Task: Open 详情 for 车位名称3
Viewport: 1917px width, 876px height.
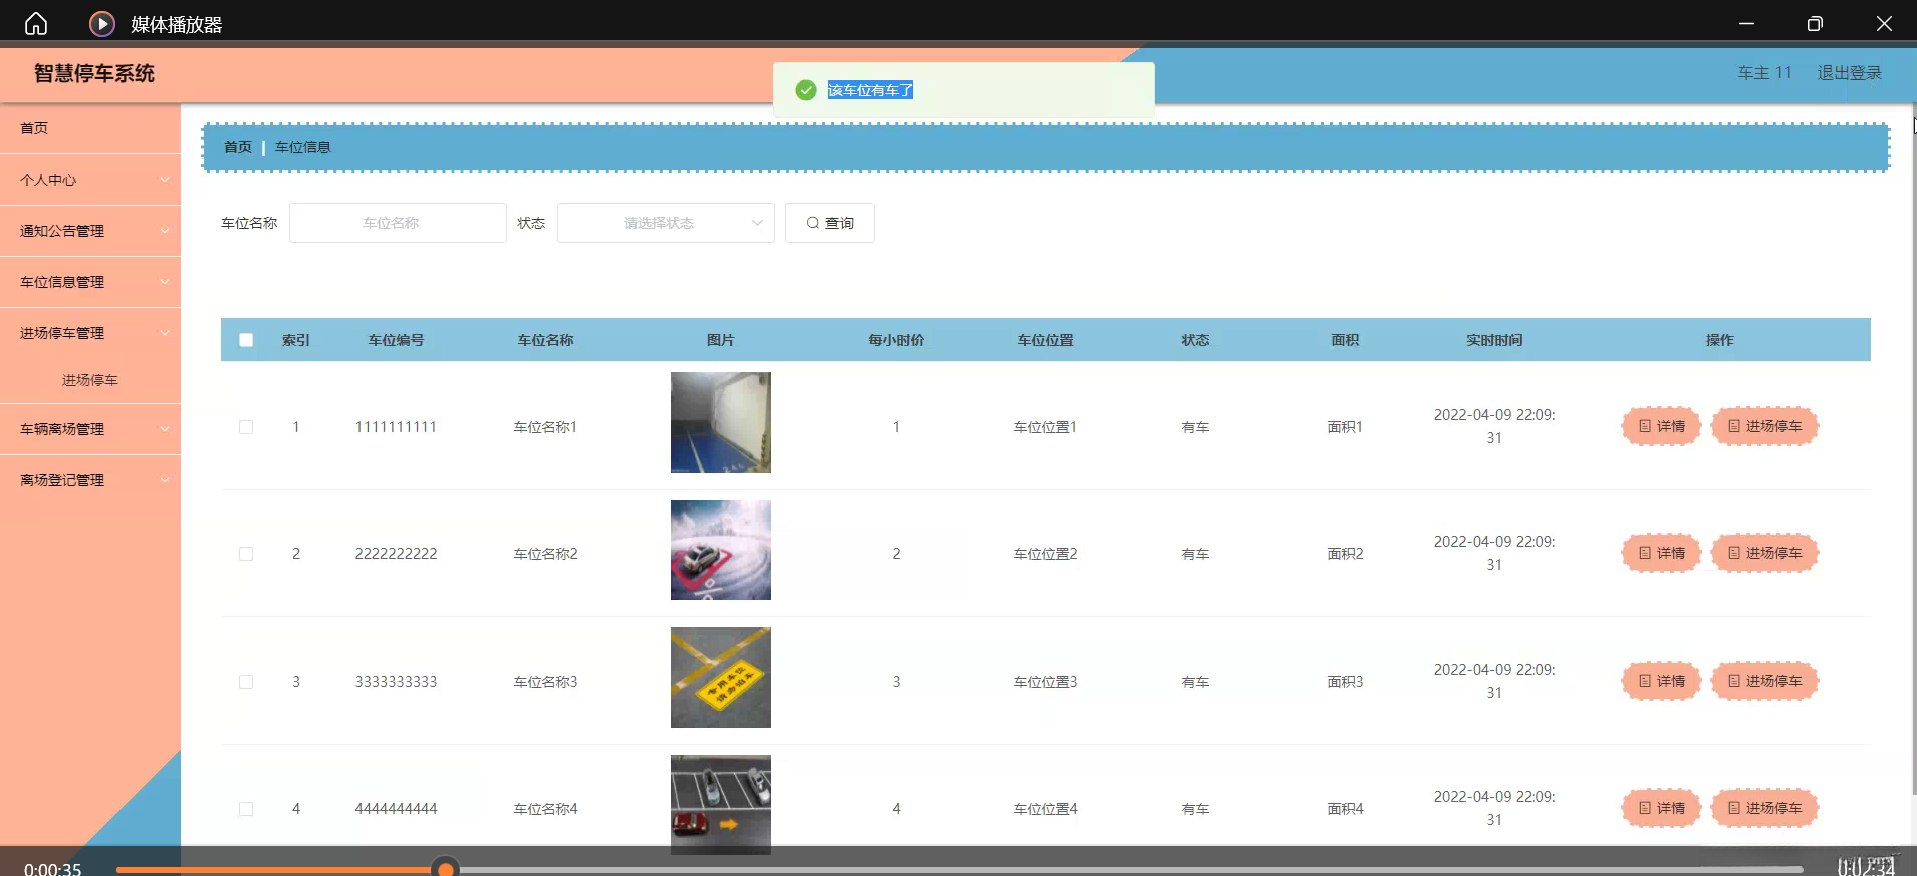Action: click(x=1661, y=681)
